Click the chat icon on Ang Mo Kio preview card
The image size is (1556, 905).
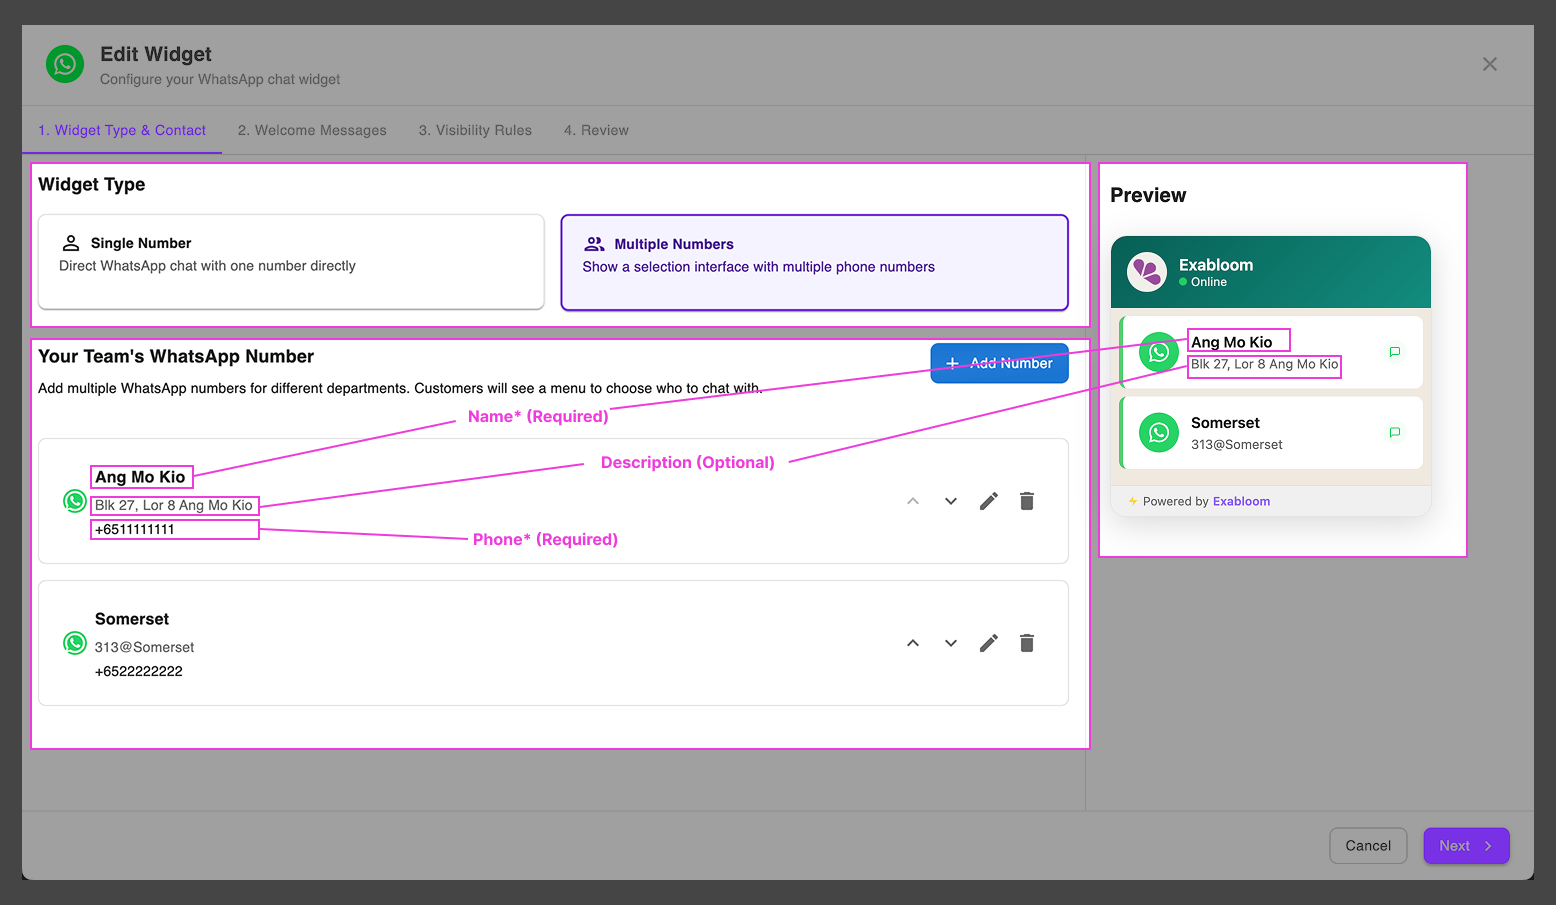click(1394, 352)
